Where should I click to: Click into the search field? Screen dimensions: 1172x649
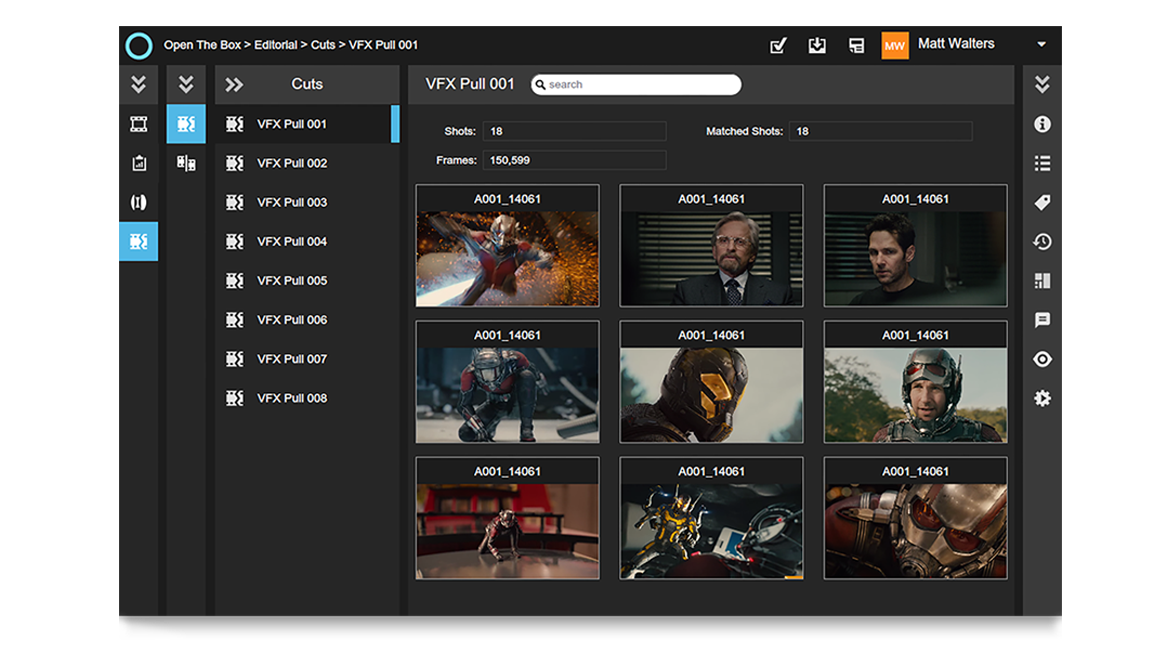(636, 84)
